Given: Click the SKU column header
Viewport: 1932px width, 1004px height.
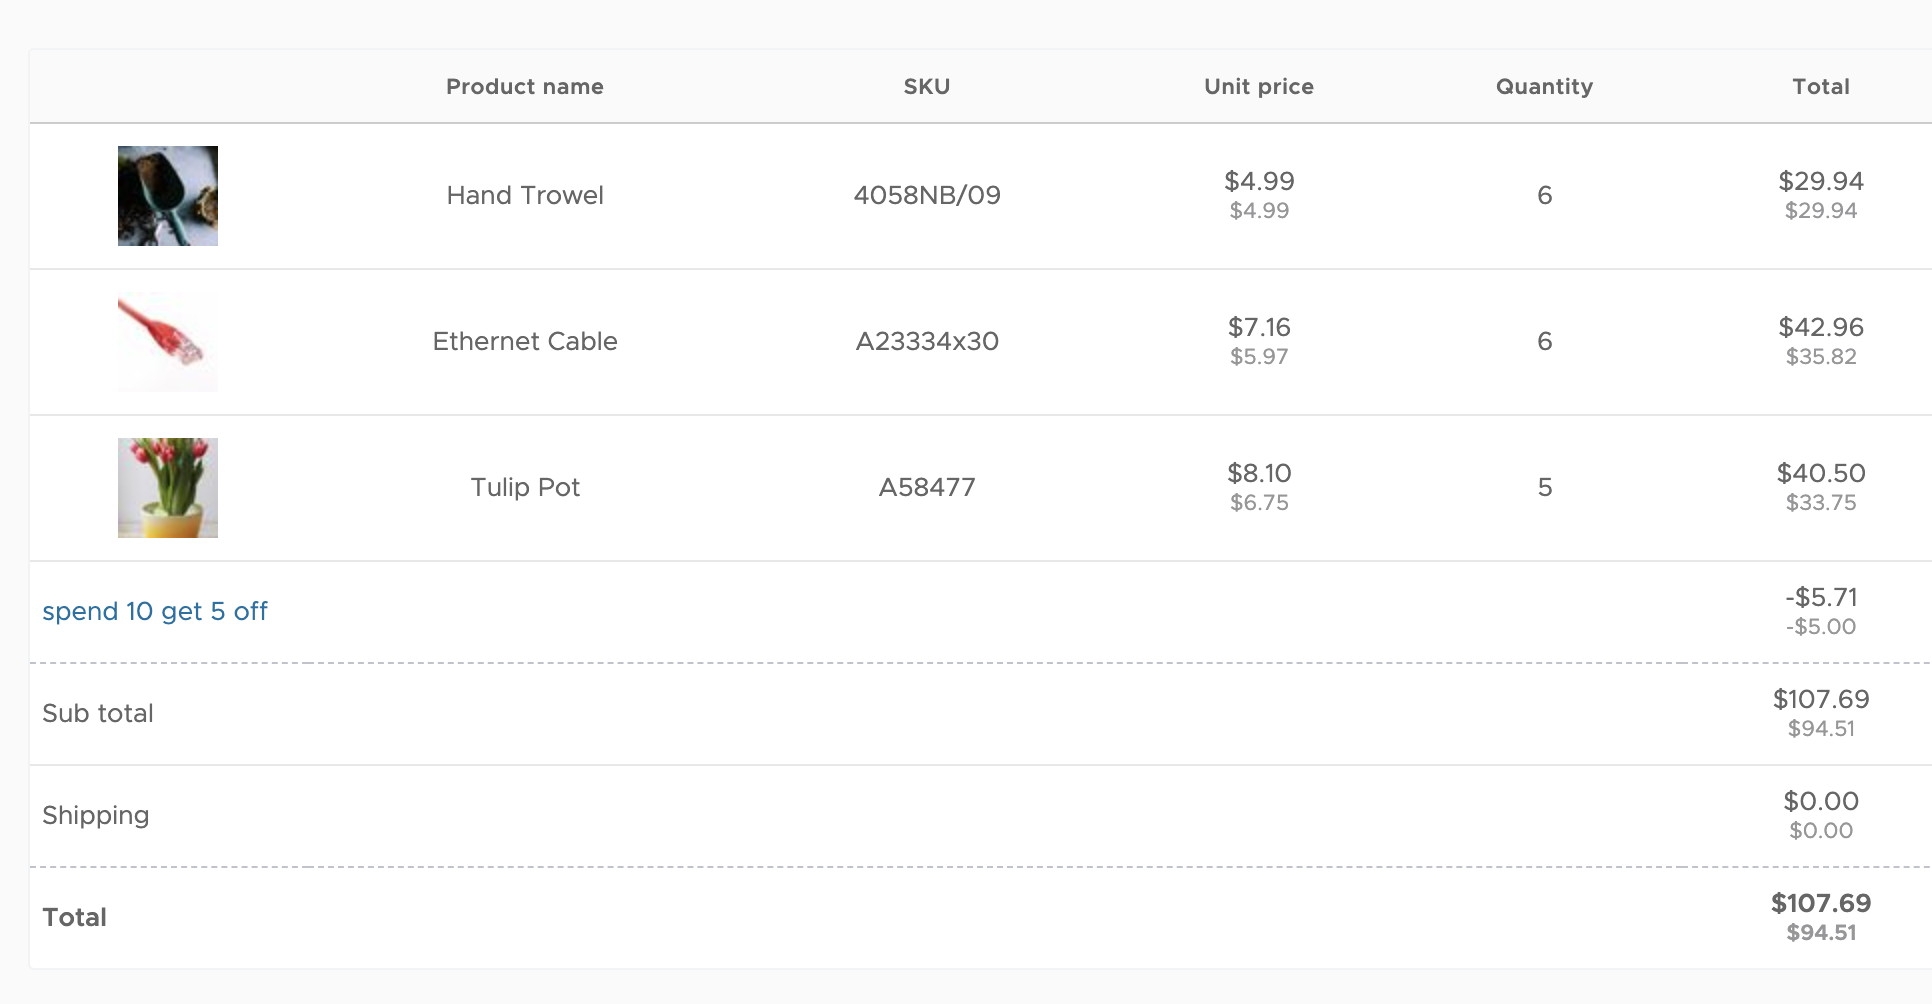Looking at the screenshot, I should (927, 87).
